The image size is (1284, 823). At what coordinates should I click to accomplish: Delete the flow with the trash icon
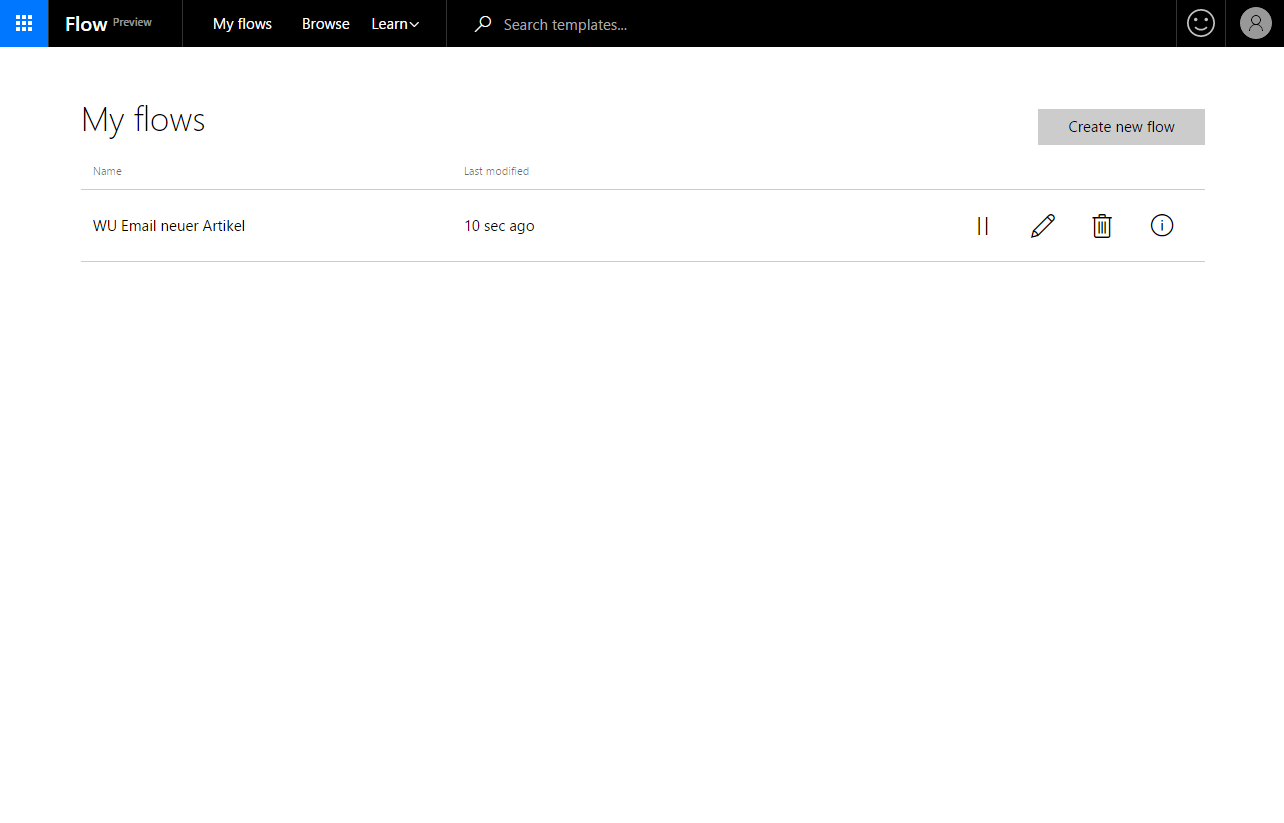point(1102,226)
